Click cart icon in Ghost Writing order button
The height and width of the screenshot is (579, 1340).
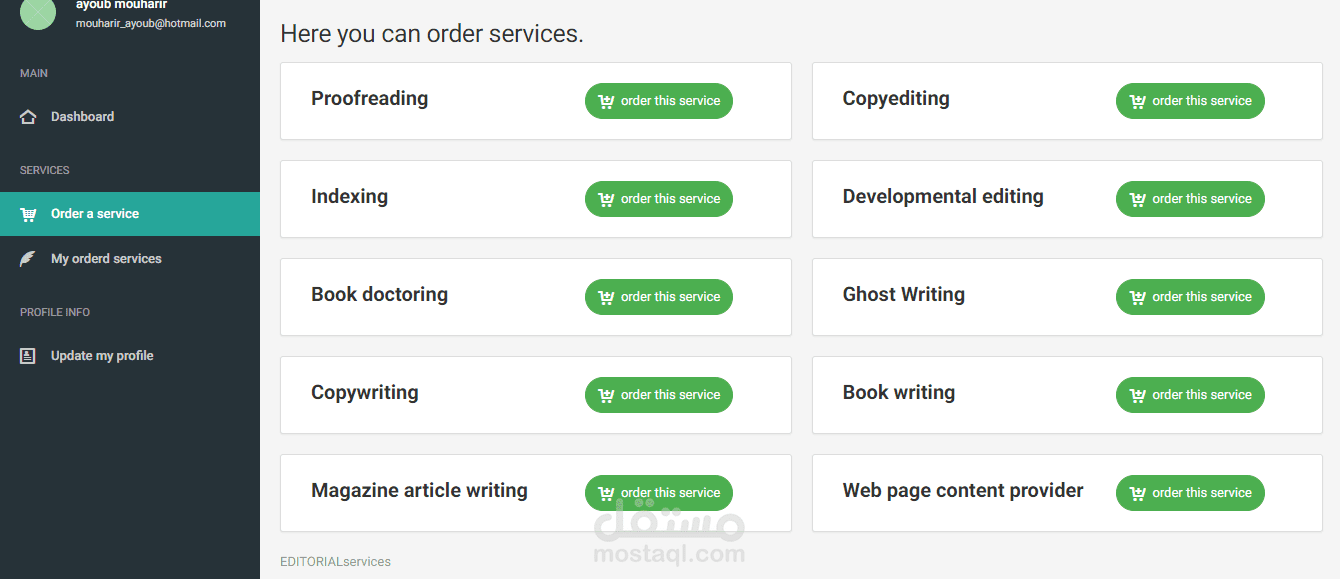coord(1137,297)
